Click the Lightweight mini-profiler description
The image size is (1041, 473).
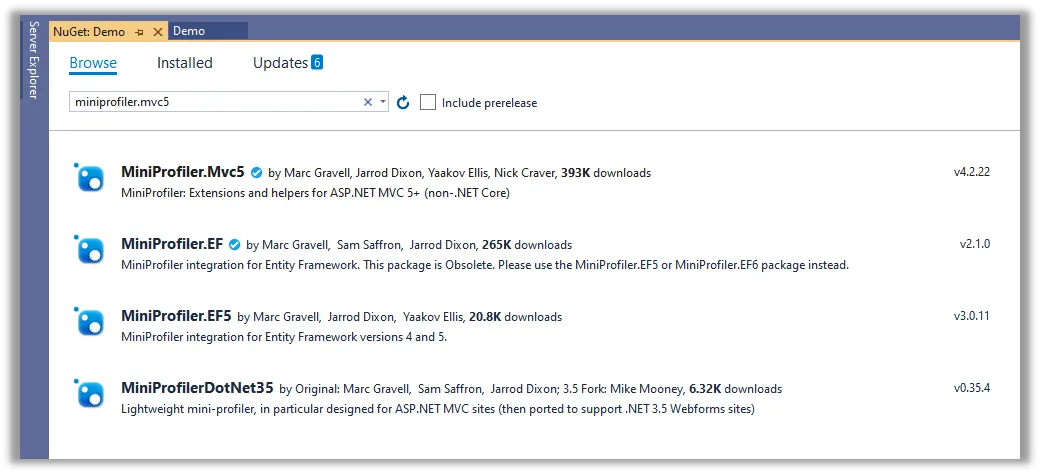[438, 409]
